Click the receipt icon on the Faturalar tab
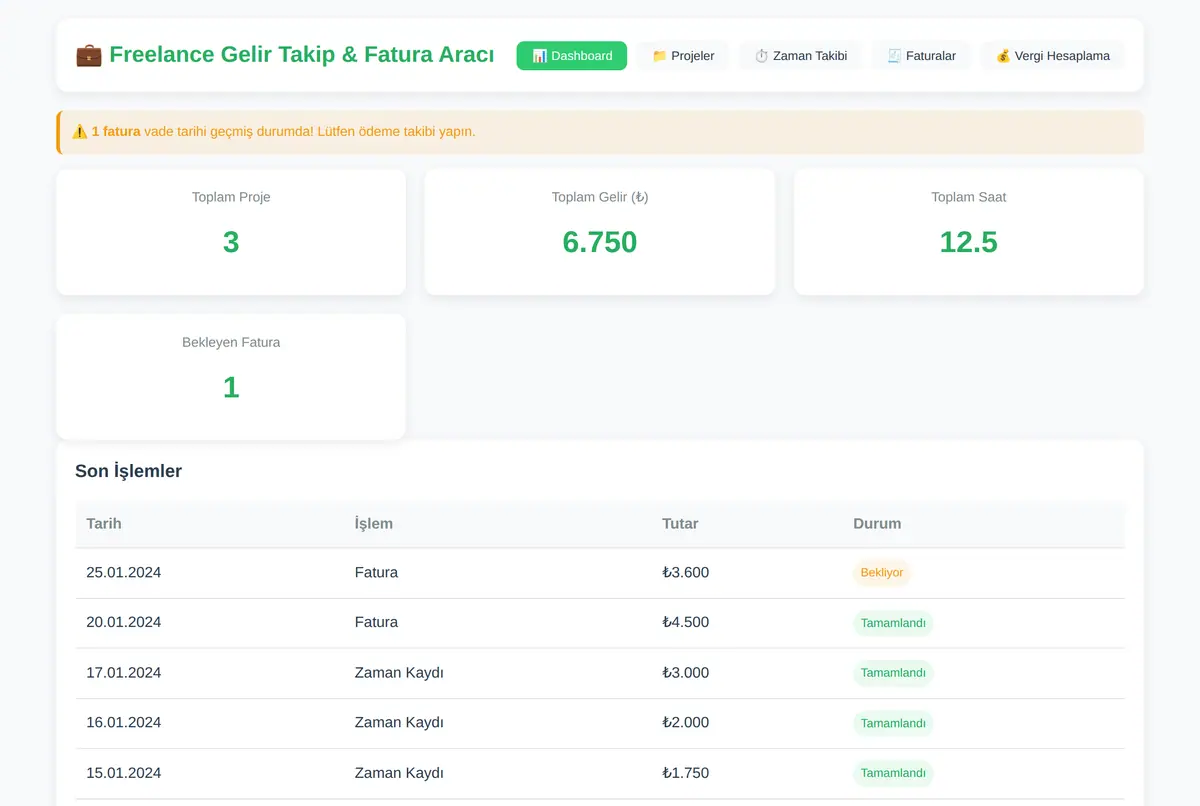This screenshot has height=806, width=1200. pos(894,56)
